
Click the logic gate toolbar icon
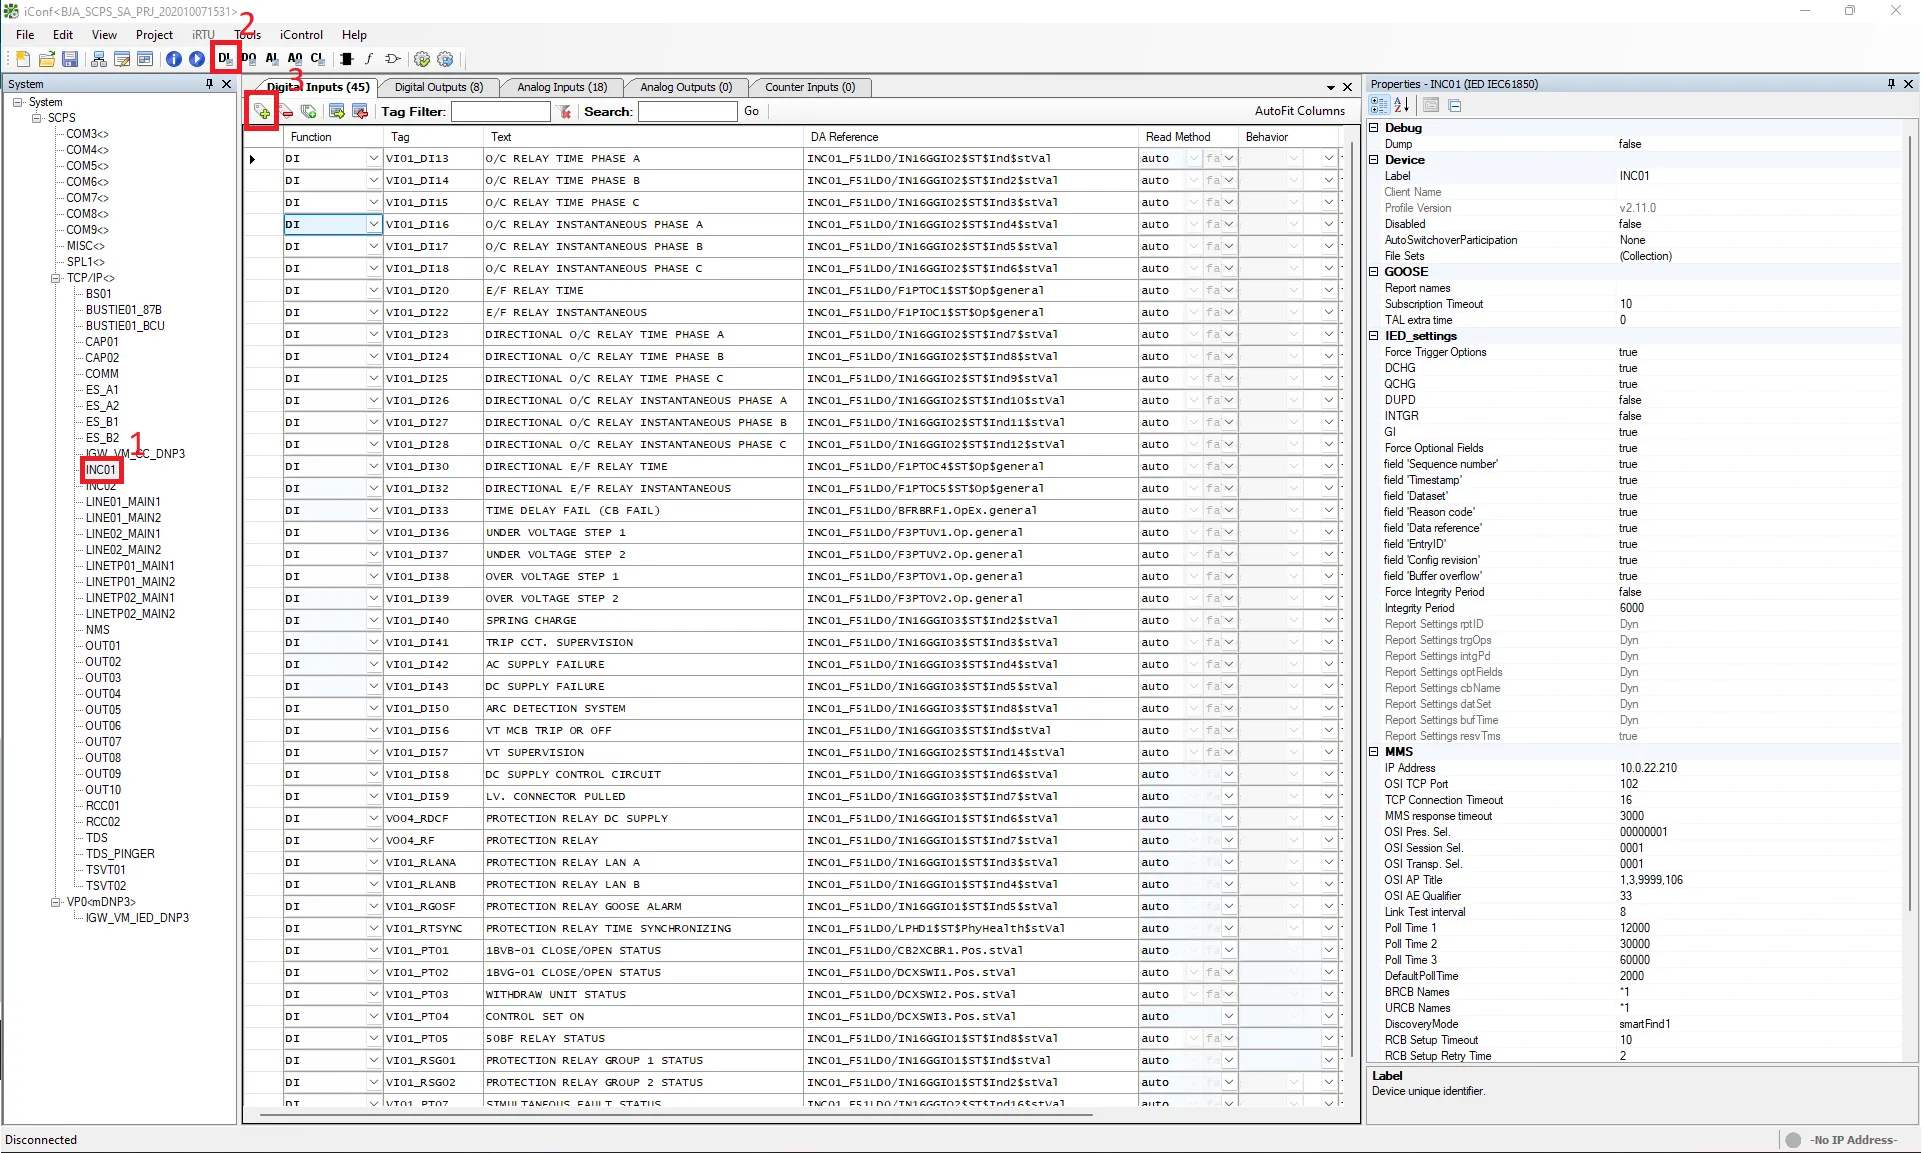393,59
